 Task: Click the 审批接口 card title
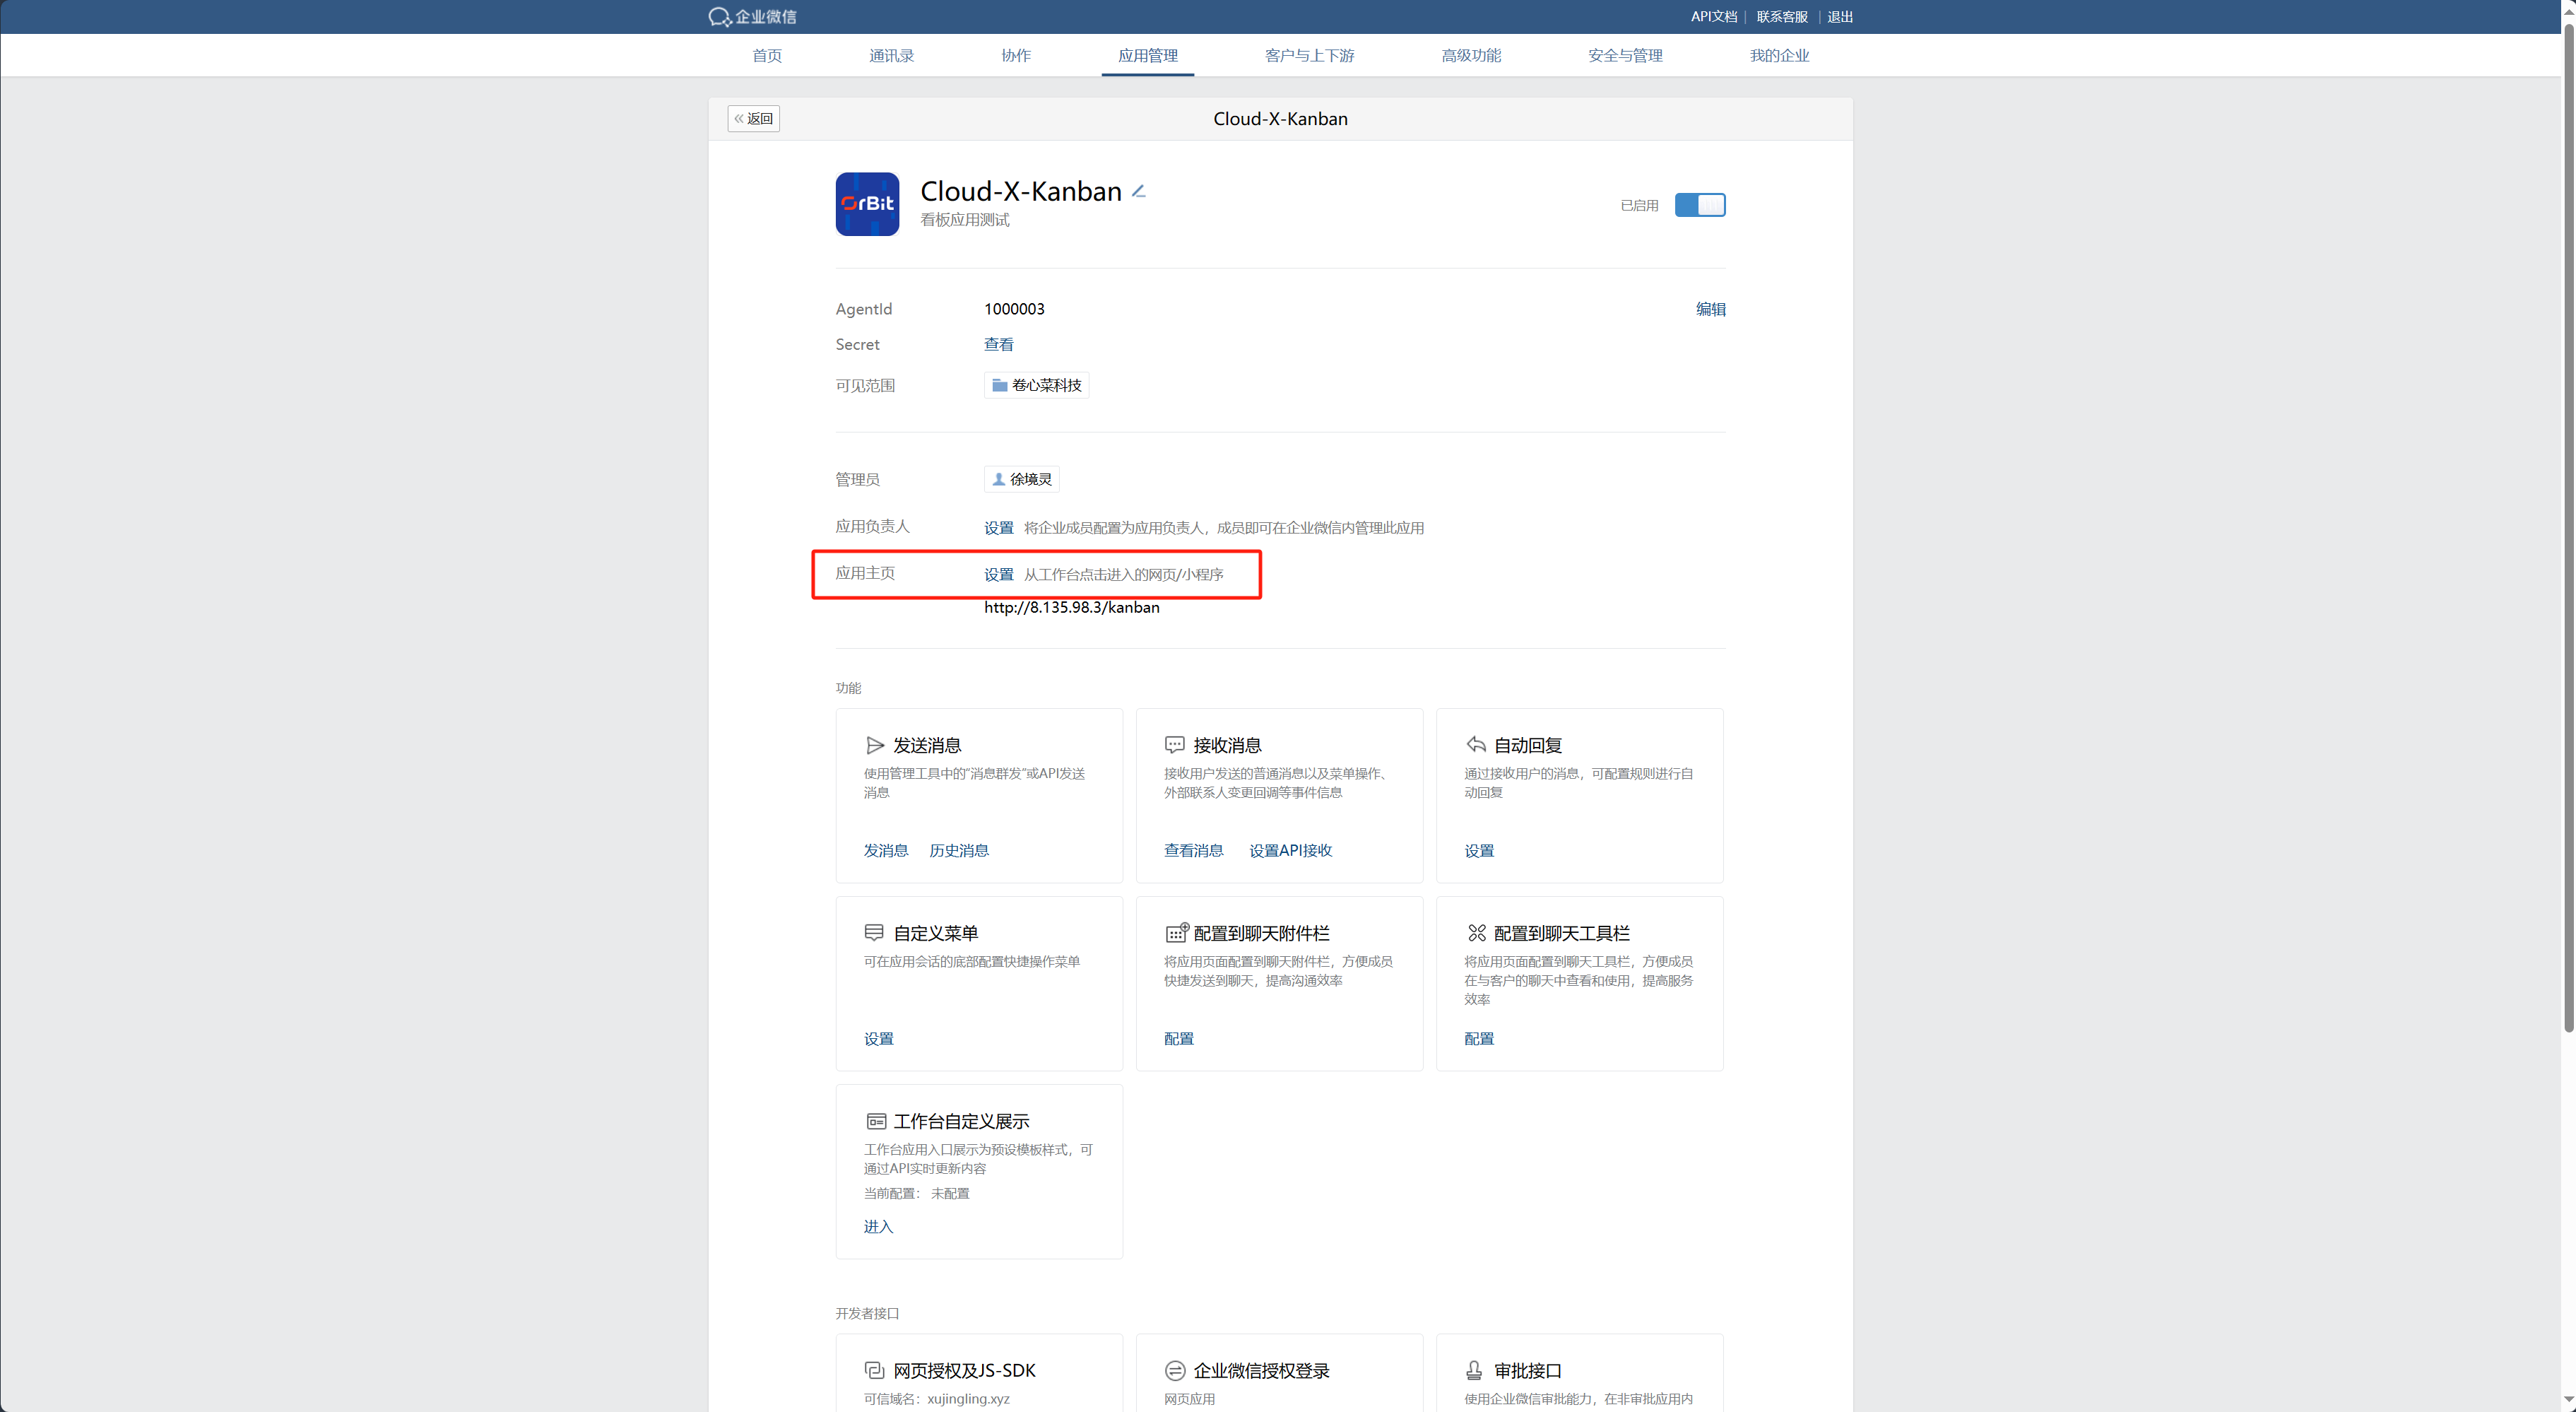pyautogui.click(x=1527, y=1370)
